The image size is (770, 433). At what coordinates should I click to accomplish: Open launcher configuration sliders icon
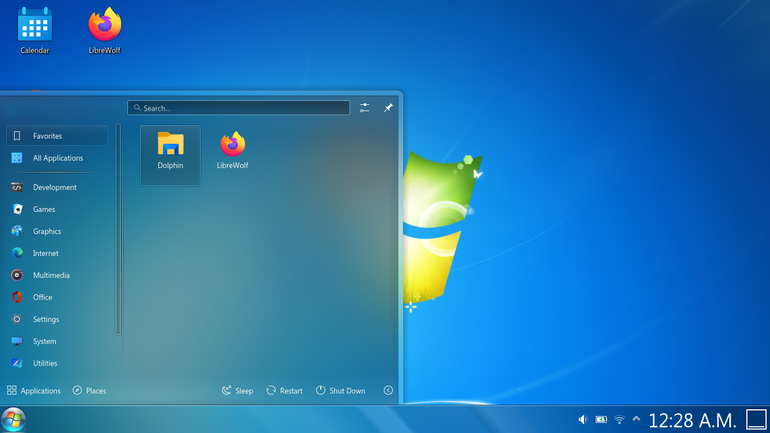[x=364, y=108]
